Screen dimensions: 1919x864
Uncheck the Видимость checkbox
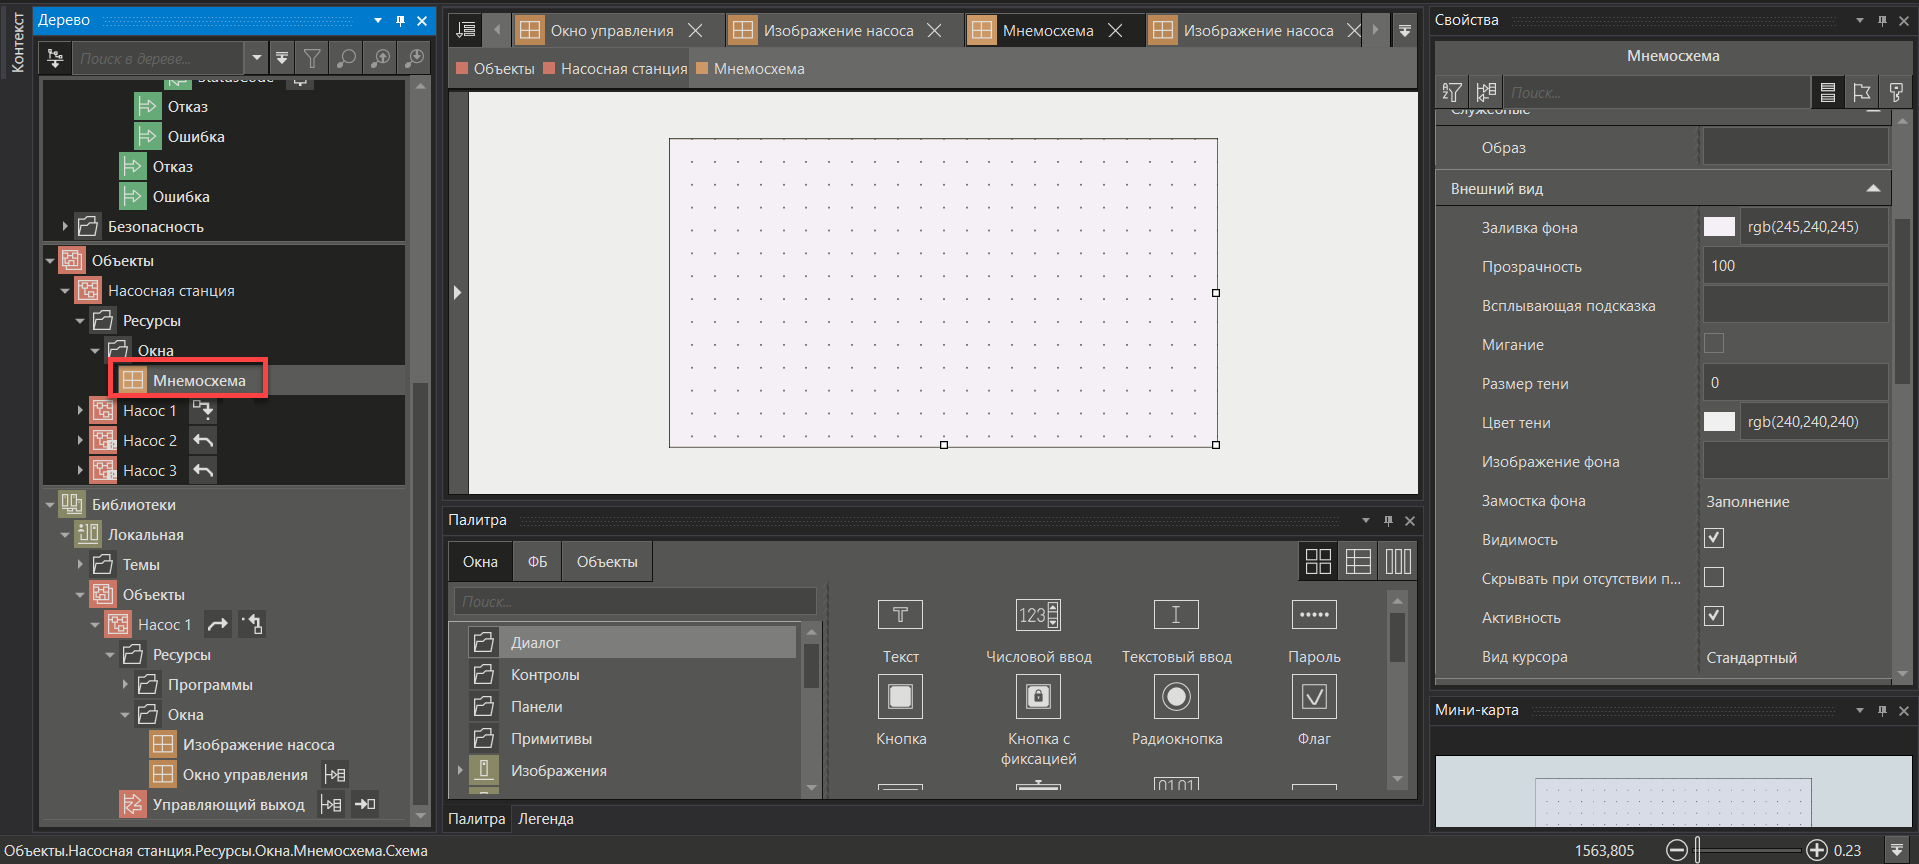[x=1714, y=539]
